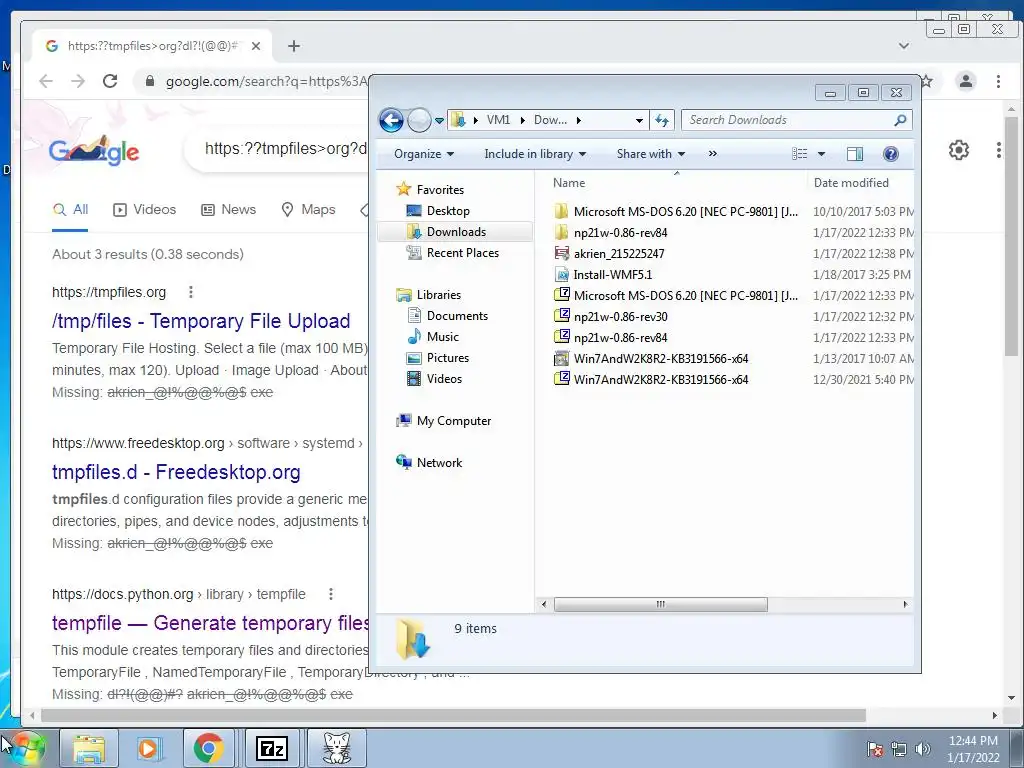Open Windows Start menu
Screen dimensions: 1024x768
[x=27, y=748]
